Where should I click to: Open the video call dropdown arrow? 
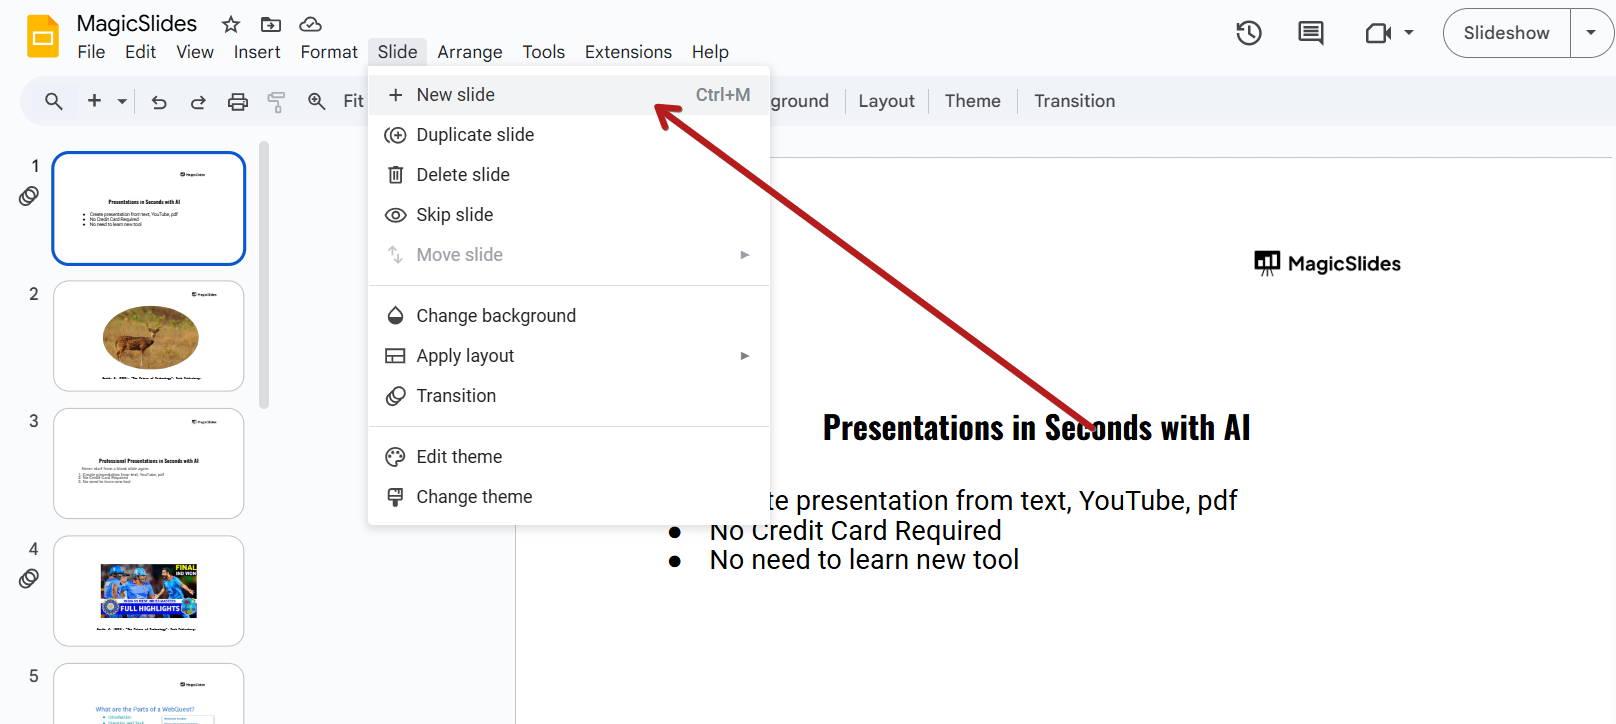point(1409,33)
